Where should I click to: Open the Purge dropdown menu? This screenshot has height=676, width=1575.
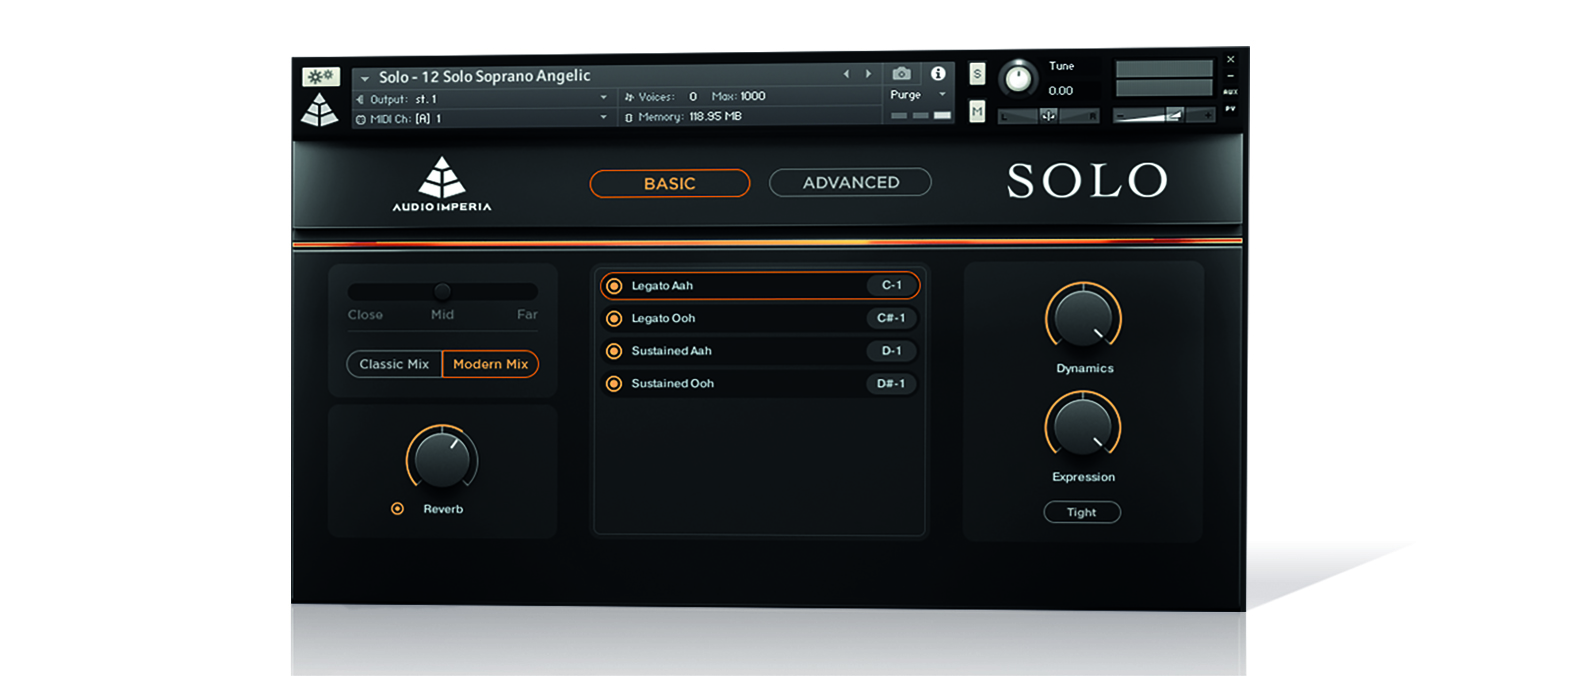click(x=917, y=95)
